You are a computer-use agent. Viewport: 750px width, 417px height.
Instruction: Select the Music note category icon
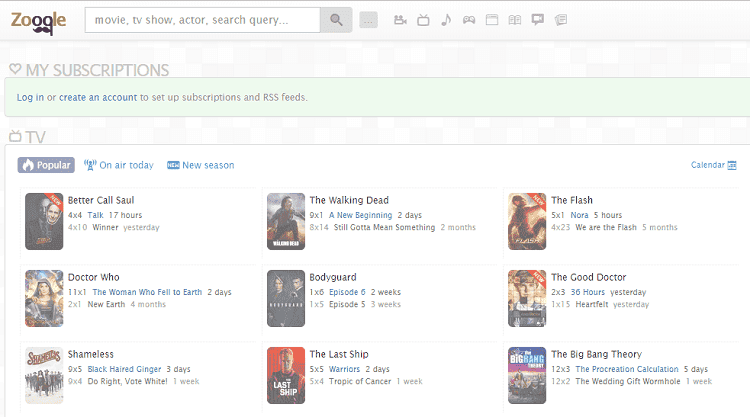tap(446, 19)
